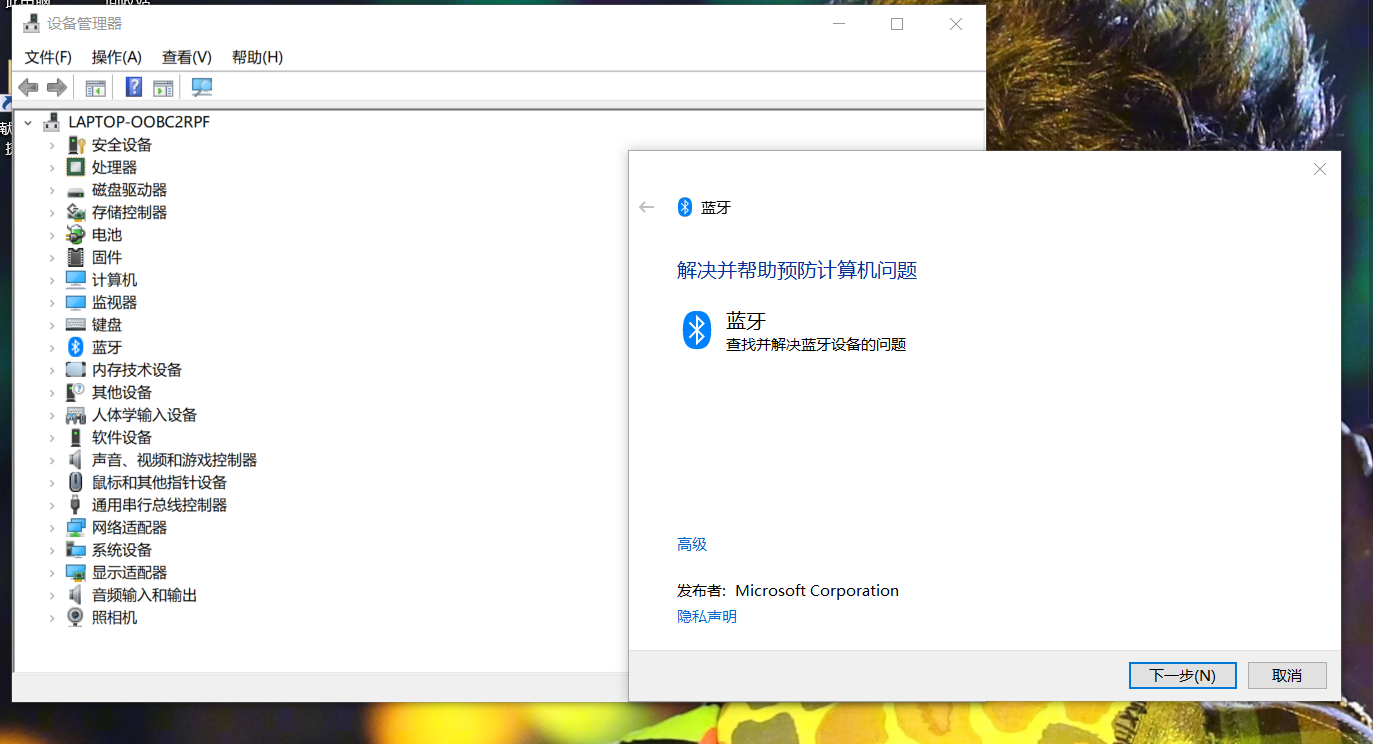The width and height of the screenshot is (1373, 744).
Task: Open the 高级 link in troubleshooter
Action: [692, 544]
